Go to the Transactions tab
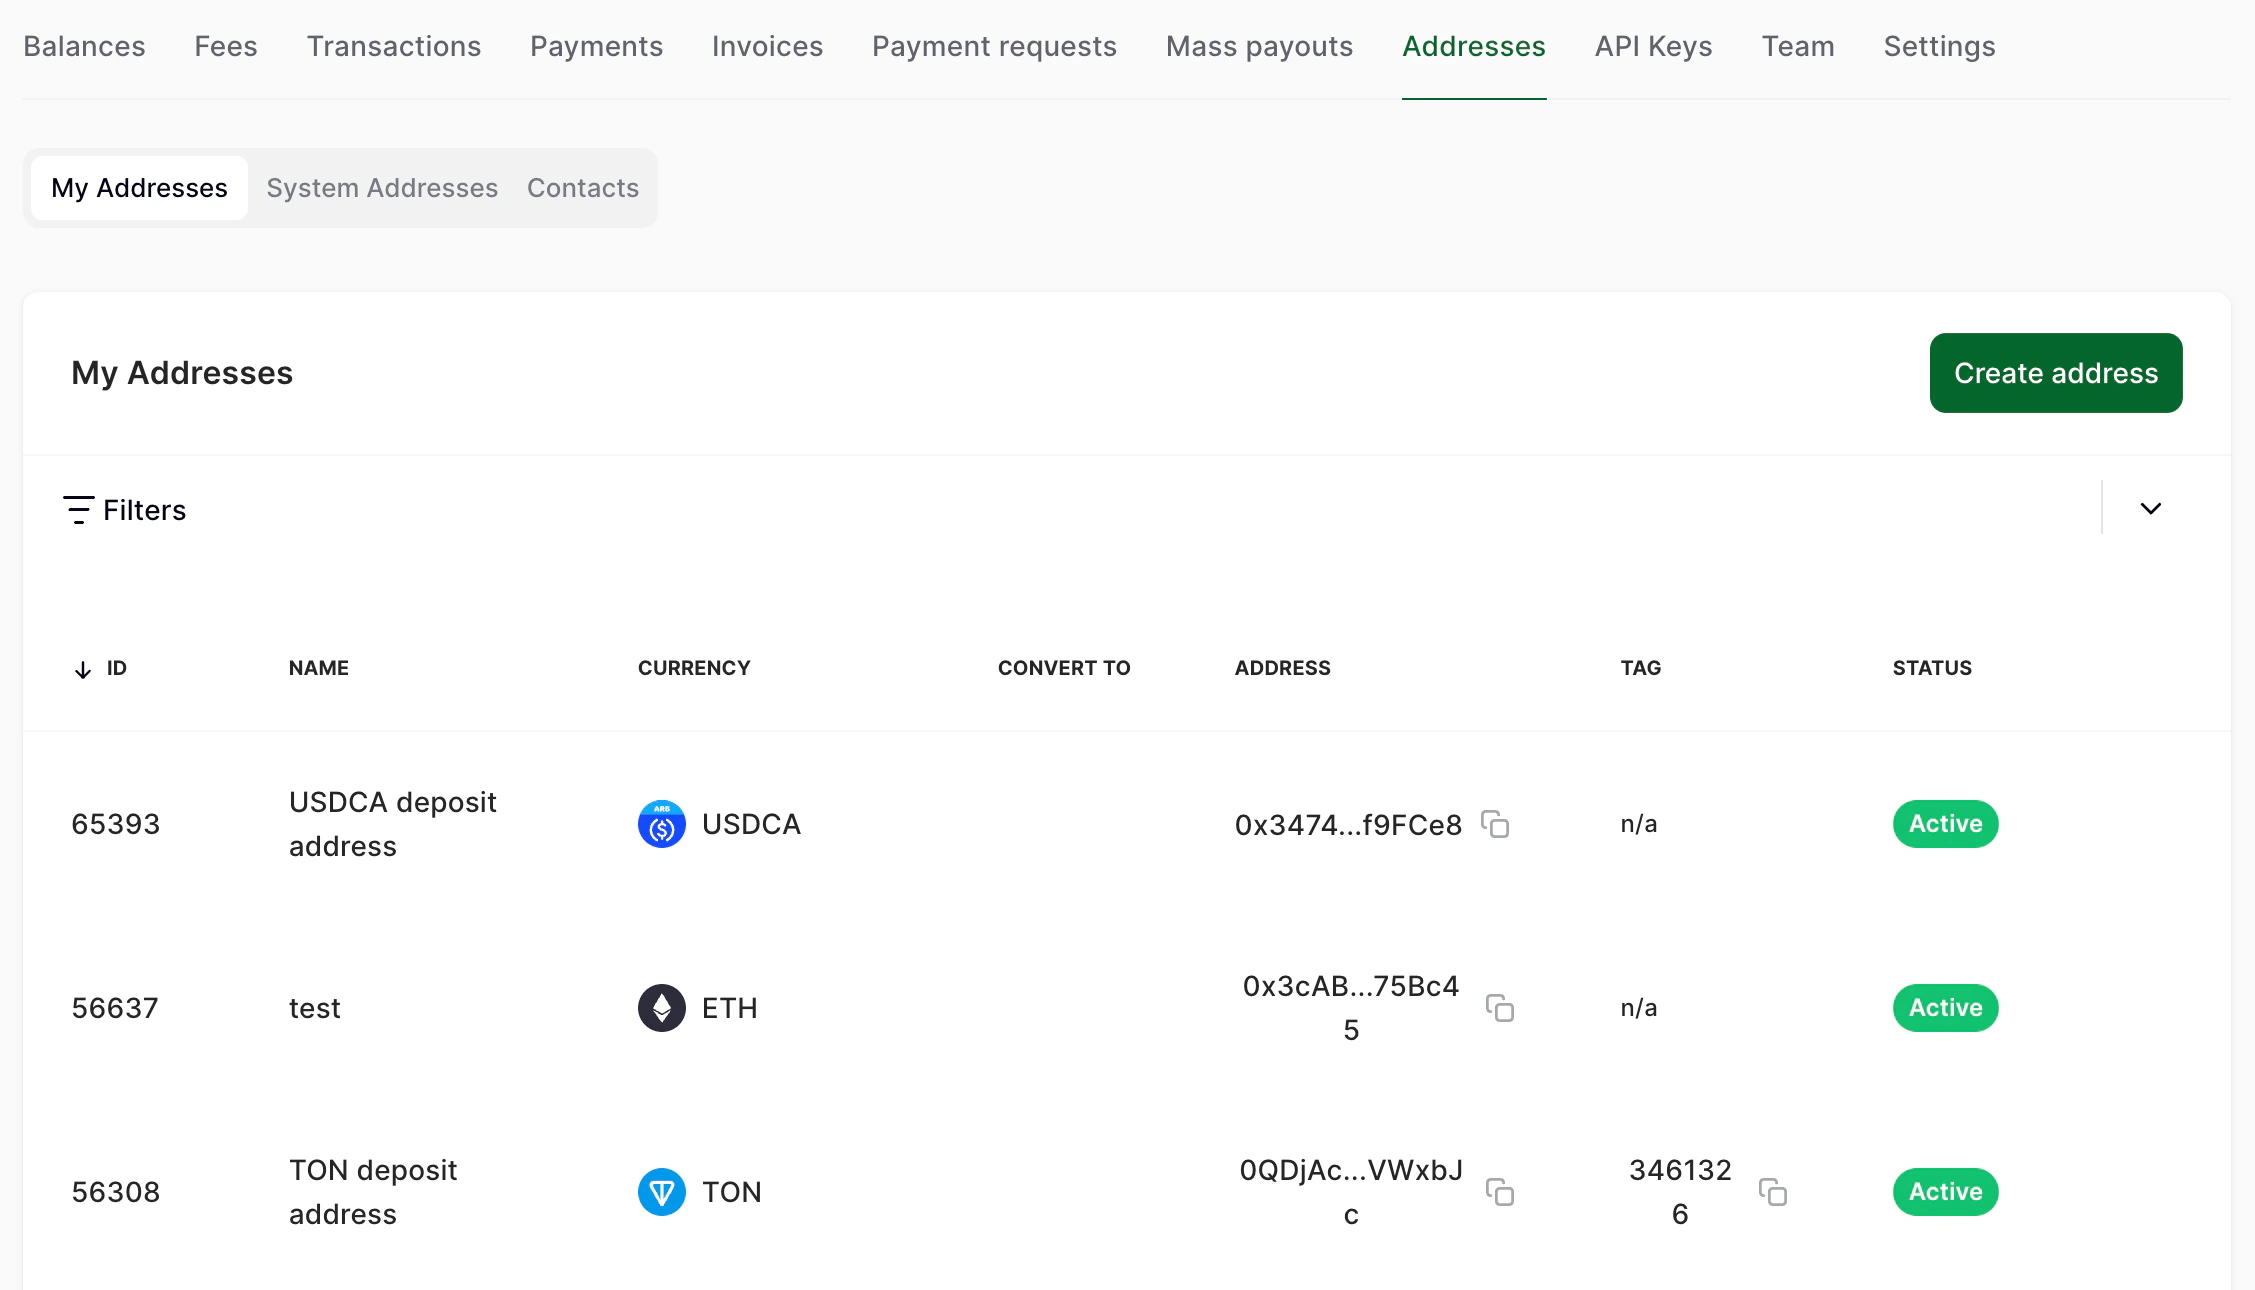 [394, 46]
